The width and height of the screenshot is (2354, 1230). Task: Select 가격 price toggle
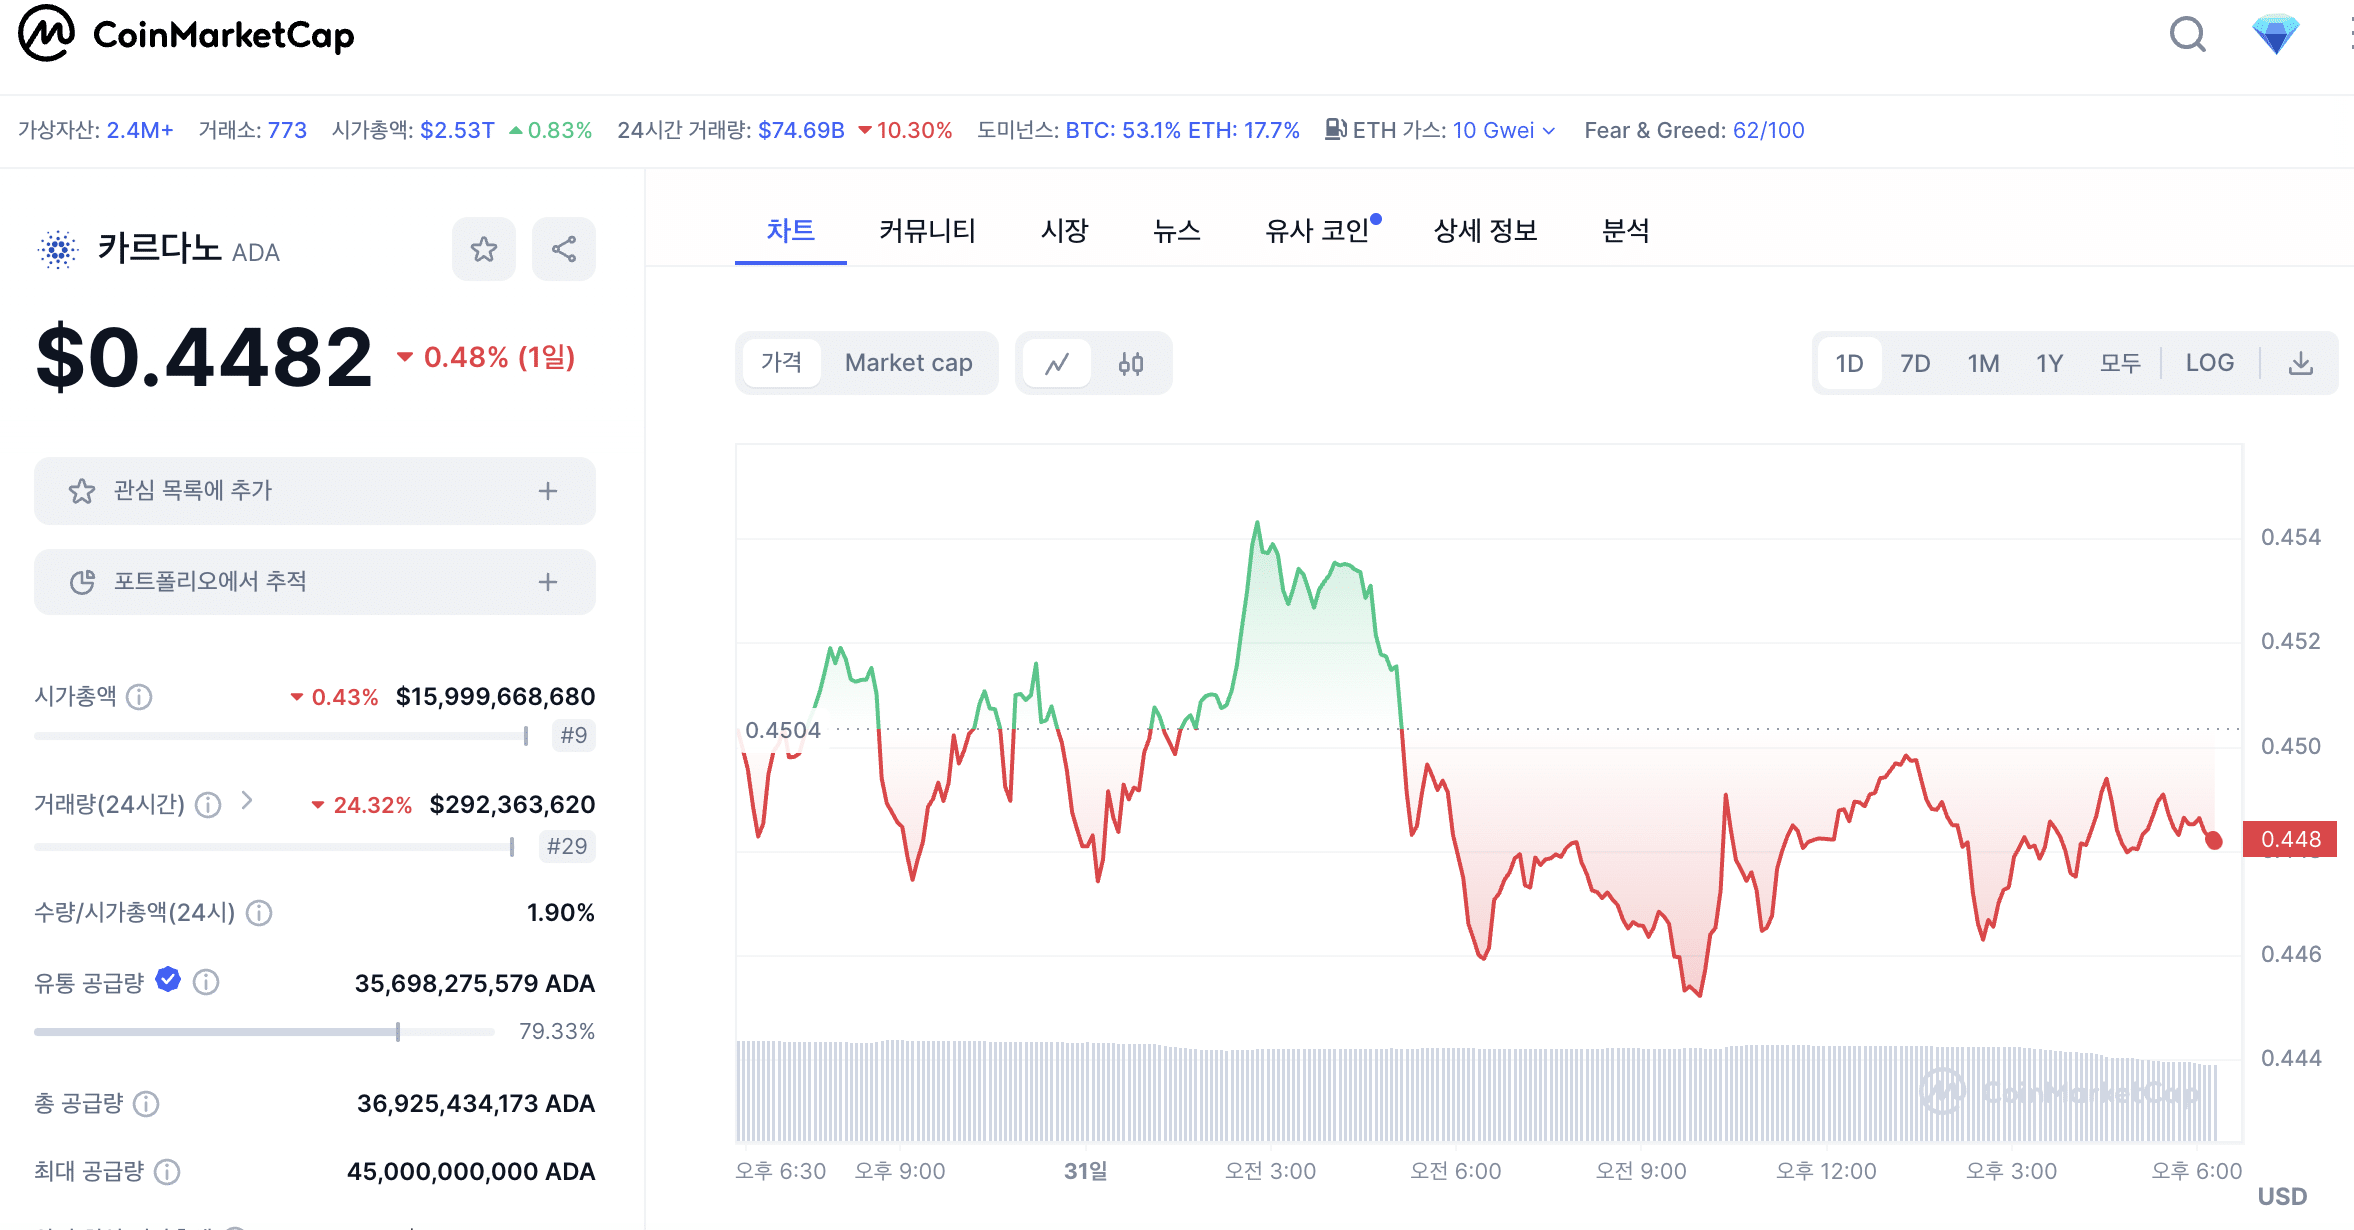(781, 363)
